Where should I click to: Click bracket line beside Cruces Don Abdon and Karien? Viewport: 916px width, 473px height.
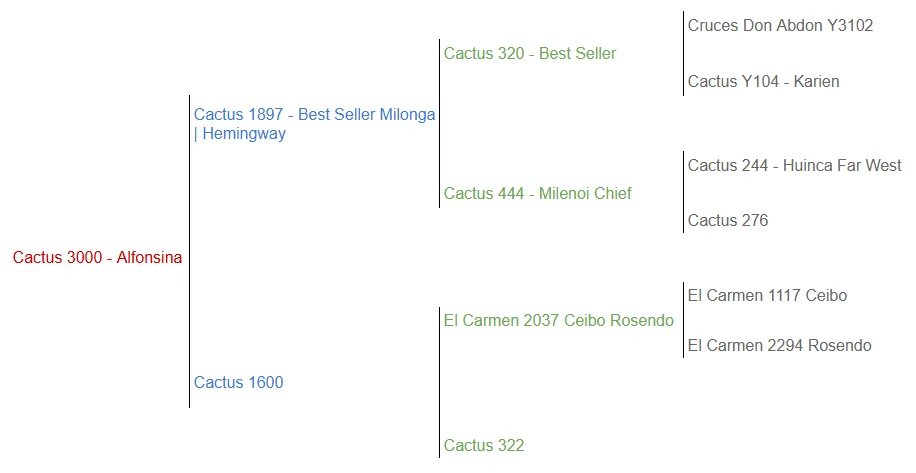(683, 54)
